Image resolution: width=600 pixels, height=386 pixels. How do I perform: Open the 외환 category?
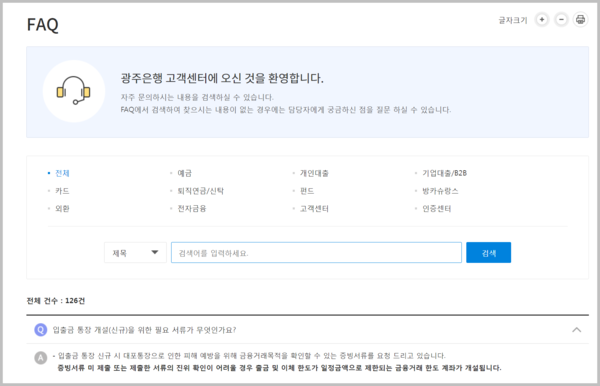point(62,208)
